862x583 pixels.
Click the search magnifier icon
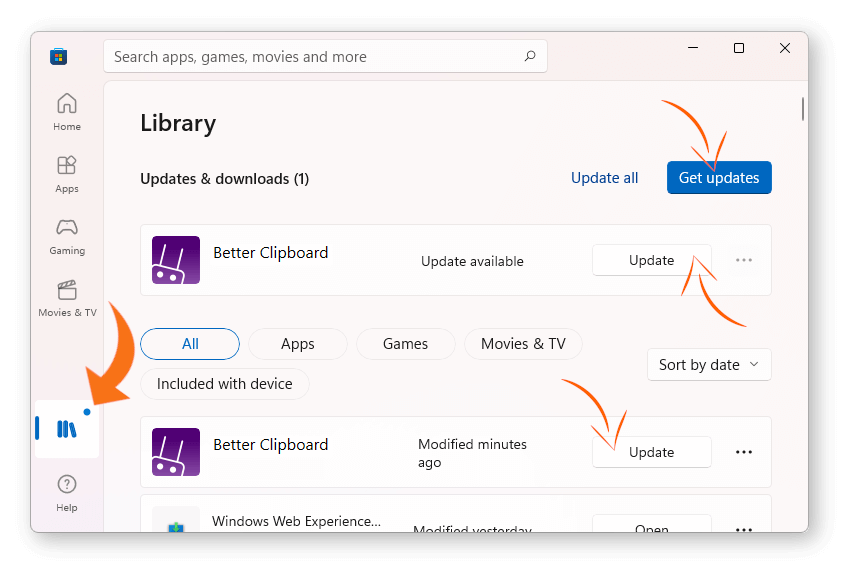click(530, 56)
